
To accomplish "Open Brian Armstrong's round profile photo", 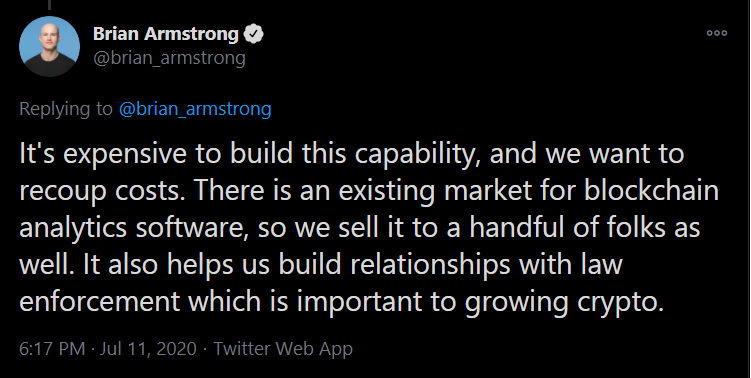I will [49, 46].
